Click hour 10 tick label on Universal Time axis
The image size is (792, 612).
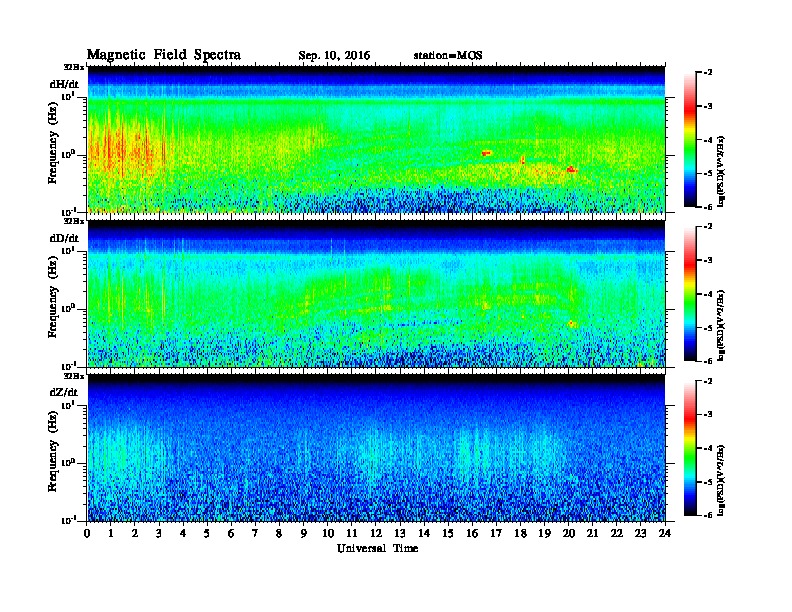click(328, 534)
